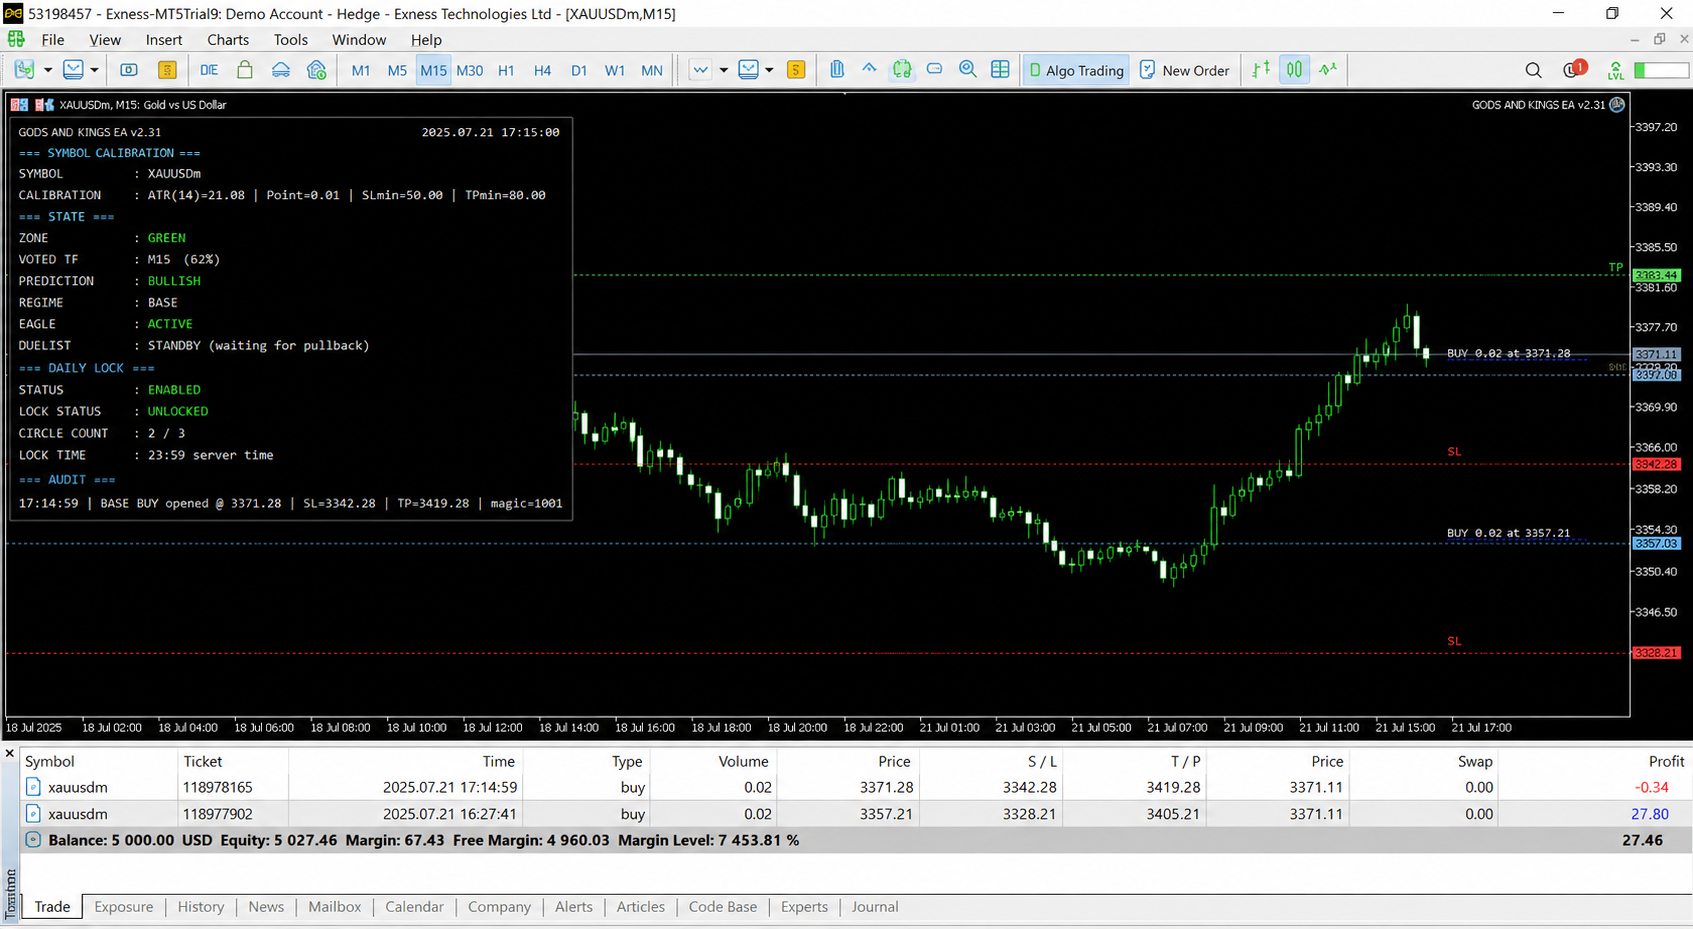This screenshot has width=1693, height=929.
Task: Close the Toolbox panel with the X
Action: click(10, 753)
